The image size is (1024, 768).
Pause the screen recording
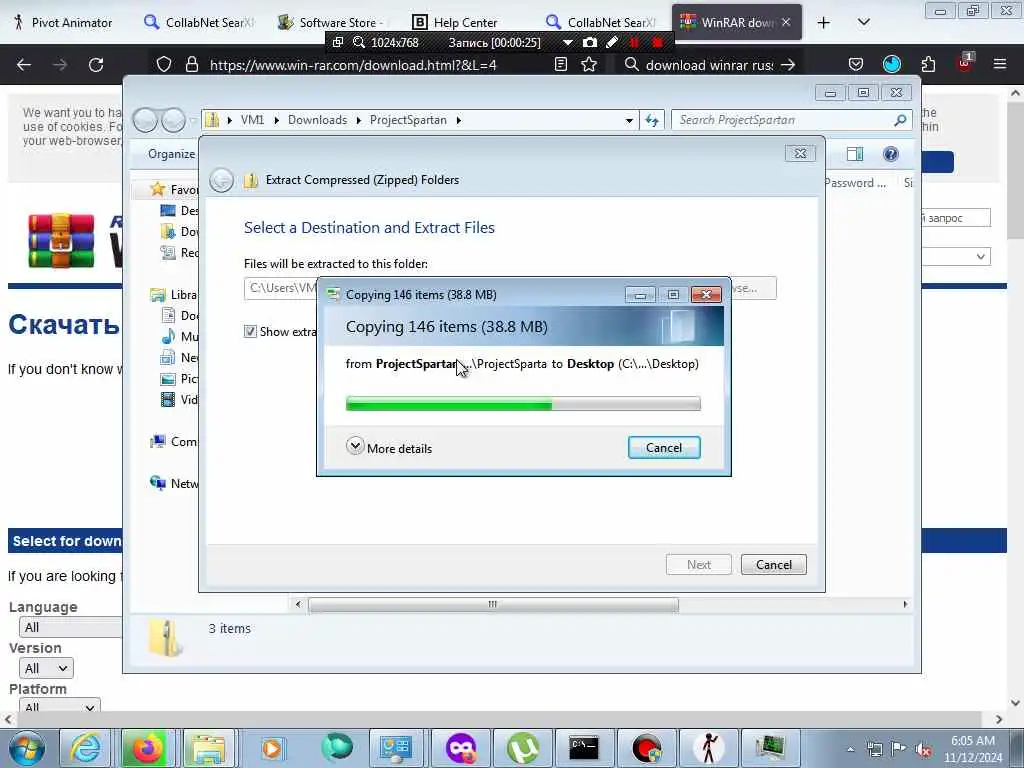[x=633, y=42]
